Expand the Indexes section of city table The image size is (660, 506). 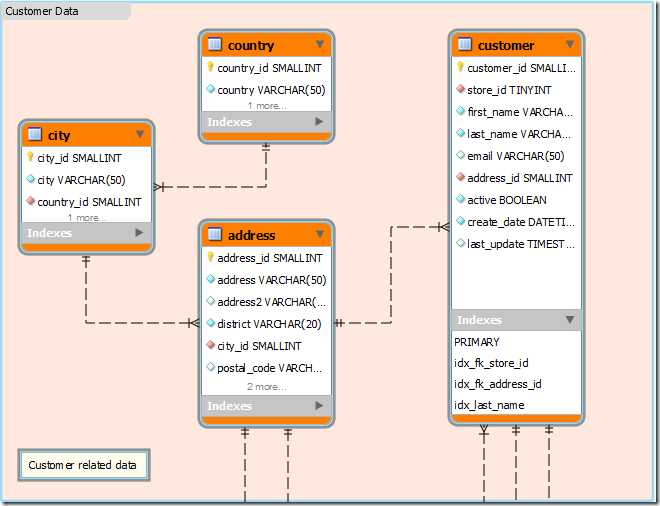pos(139,232)
